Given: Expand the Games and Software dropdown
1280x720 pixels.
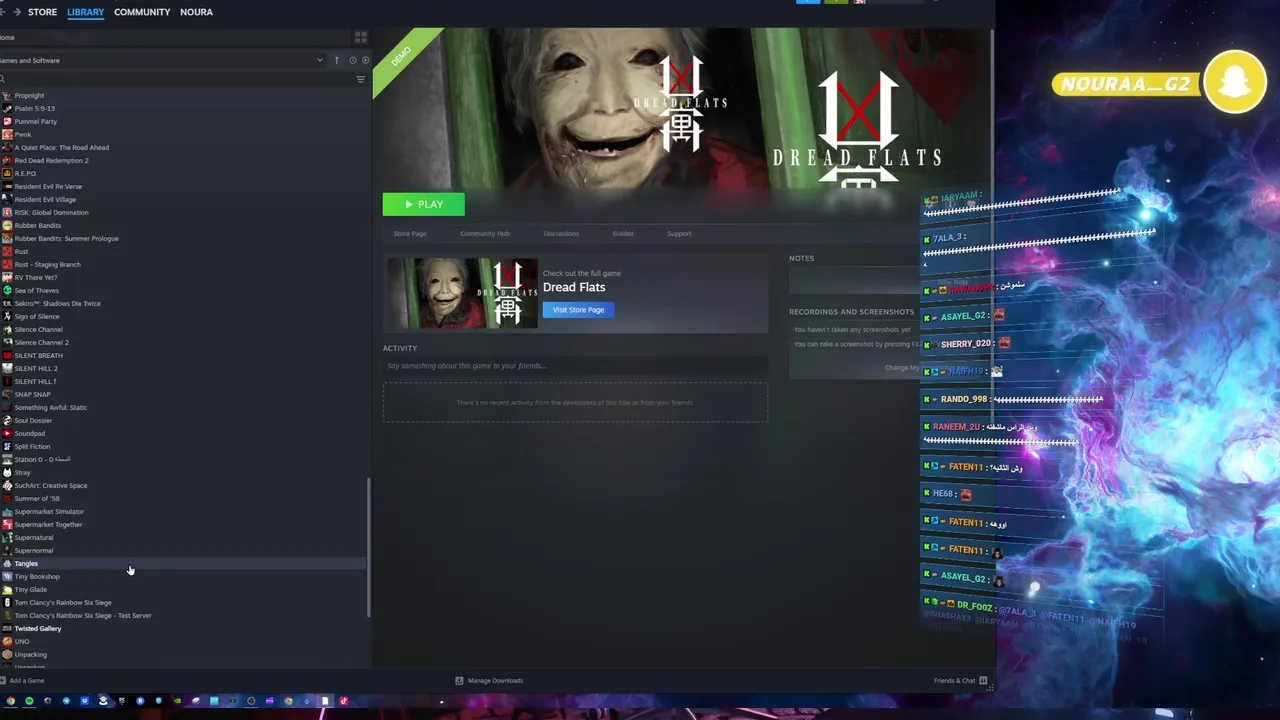Looking at the screenshot, I should tap(320, 60).
